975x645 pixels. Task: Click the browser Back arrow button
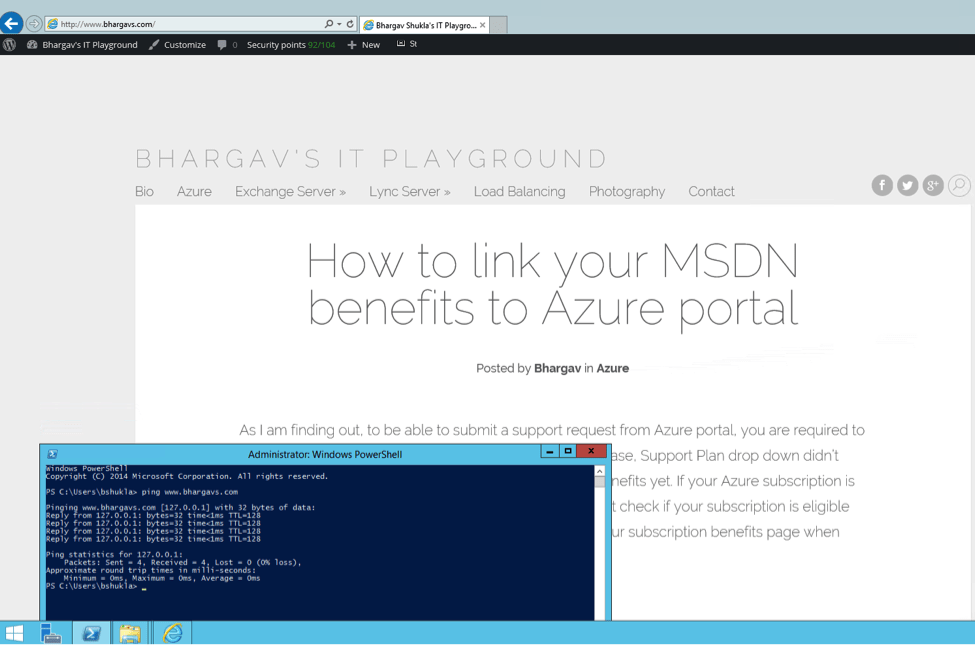coord(12,23)
